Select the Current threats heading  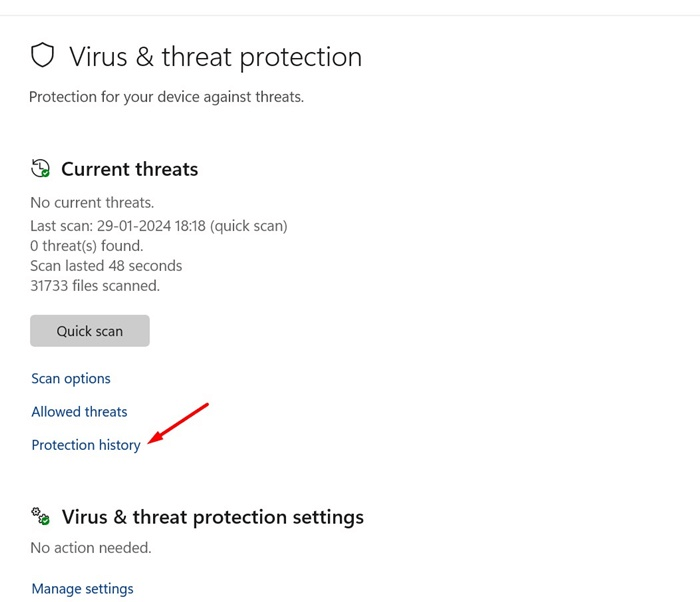pyautogui.click(x=130, y=169)
